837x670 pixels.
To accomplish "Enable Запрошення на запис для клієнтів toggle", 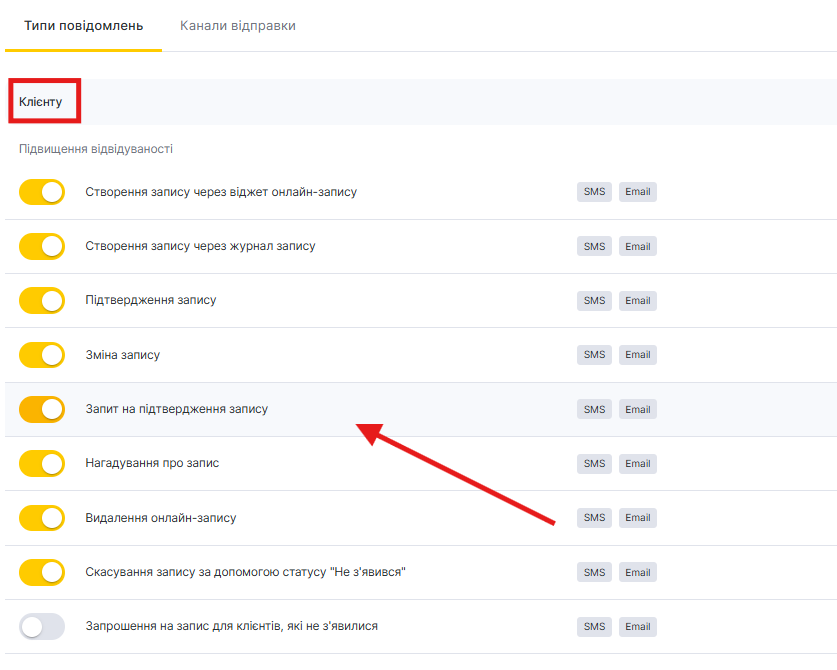I will 42,626.
